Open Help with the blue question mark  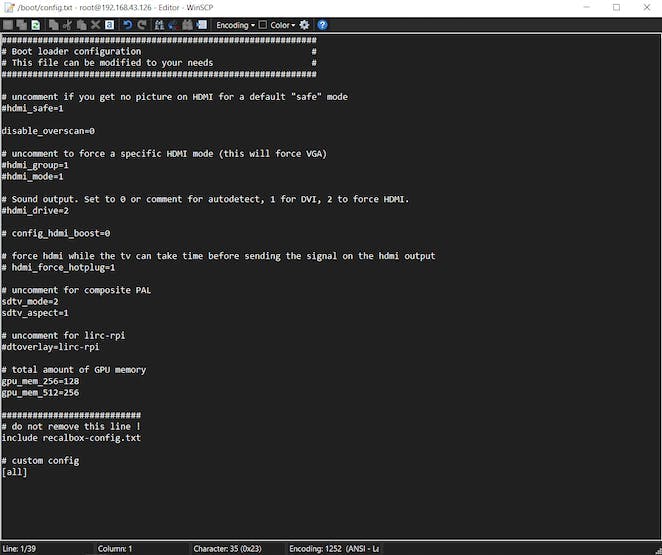click(x=322, y=25)
